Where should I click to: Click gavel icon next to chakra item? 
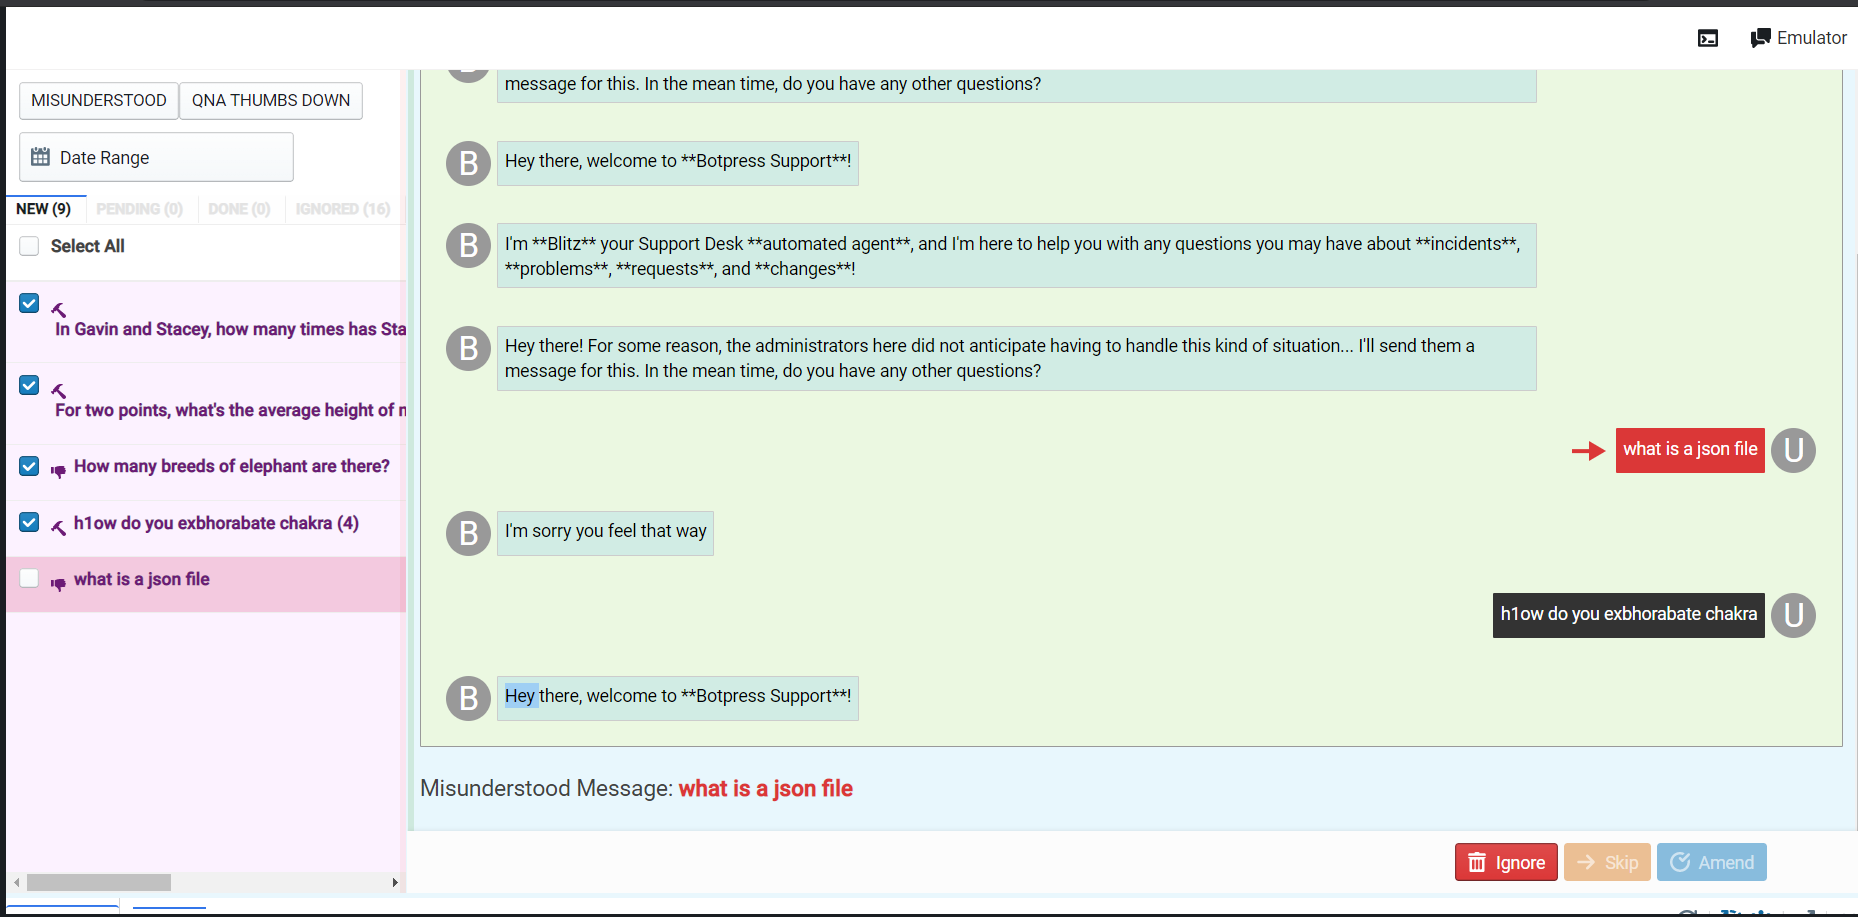tap(59, 526)
